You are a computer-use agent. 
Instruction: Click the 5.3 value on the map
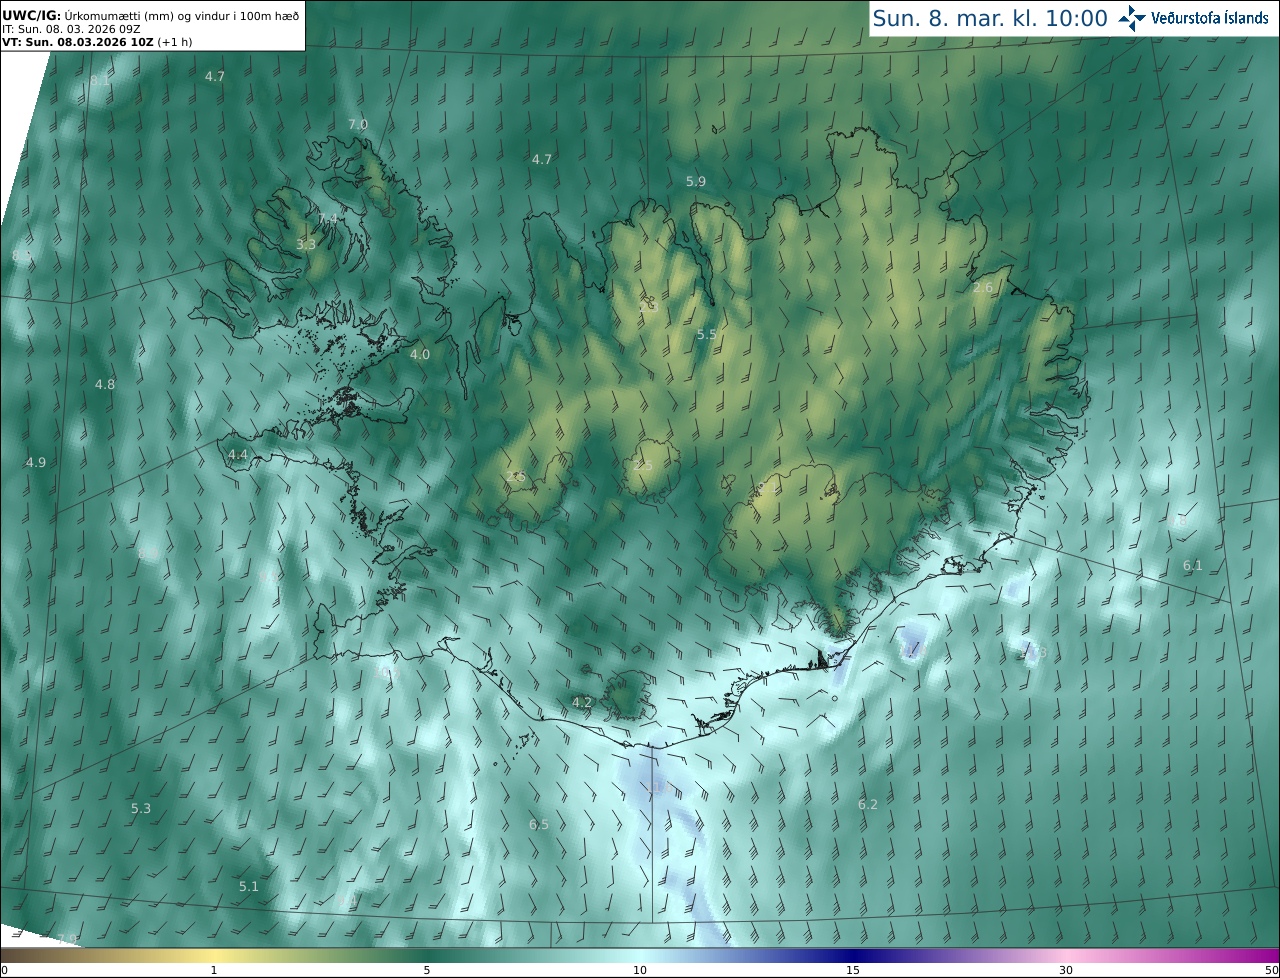[x=141, y=809]
